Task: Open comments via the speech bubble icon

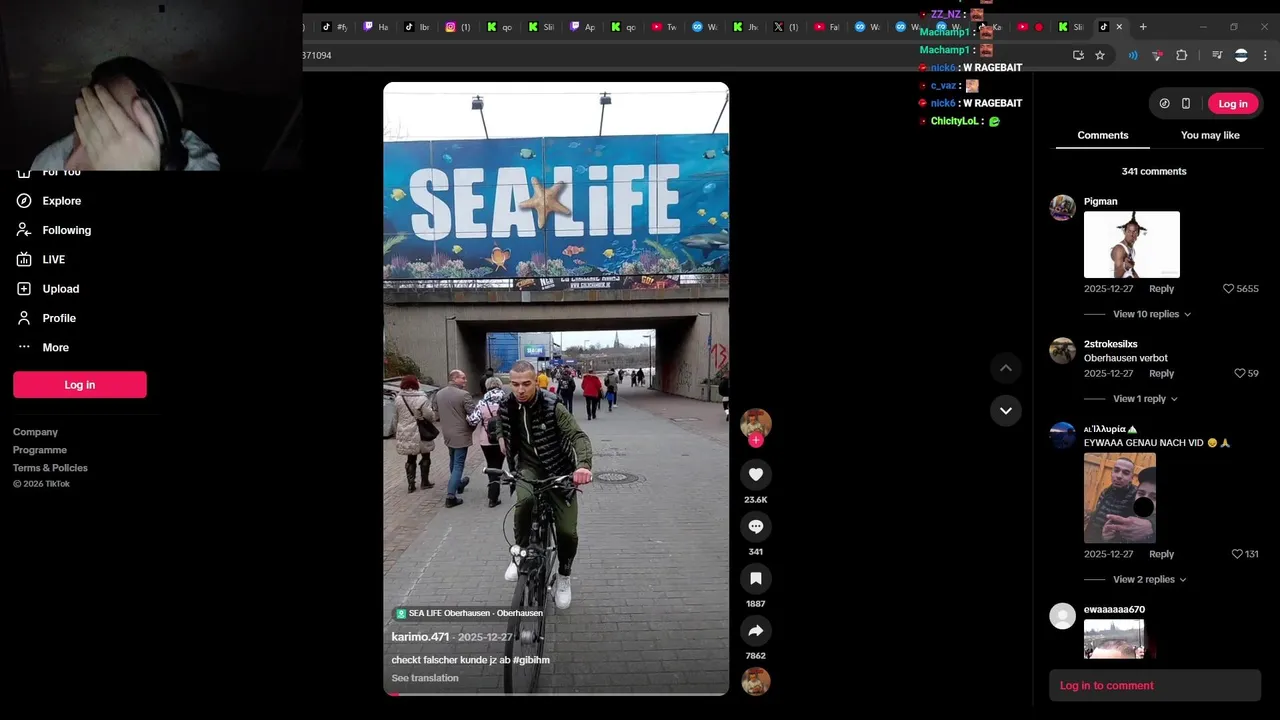Action: [x=755, y=526]
